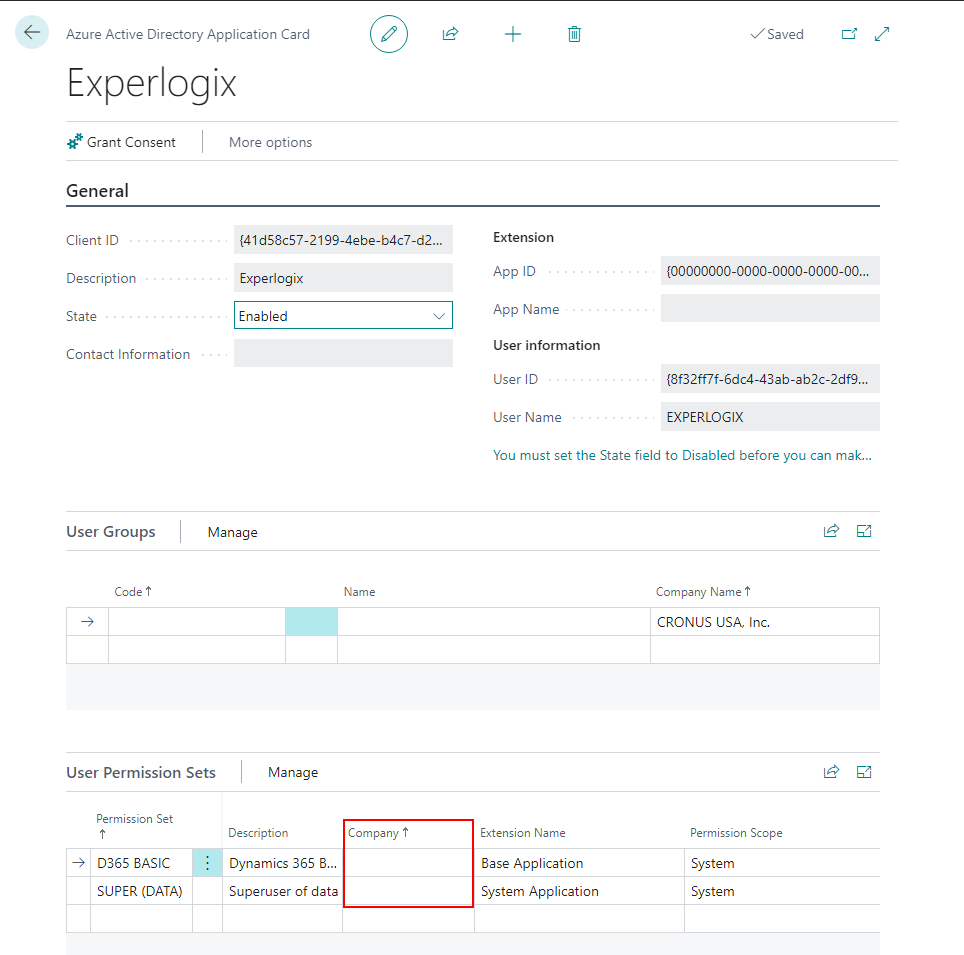Add a new record with the plus icon
Viewport: 964px width, 955px height.
(513, 34)
